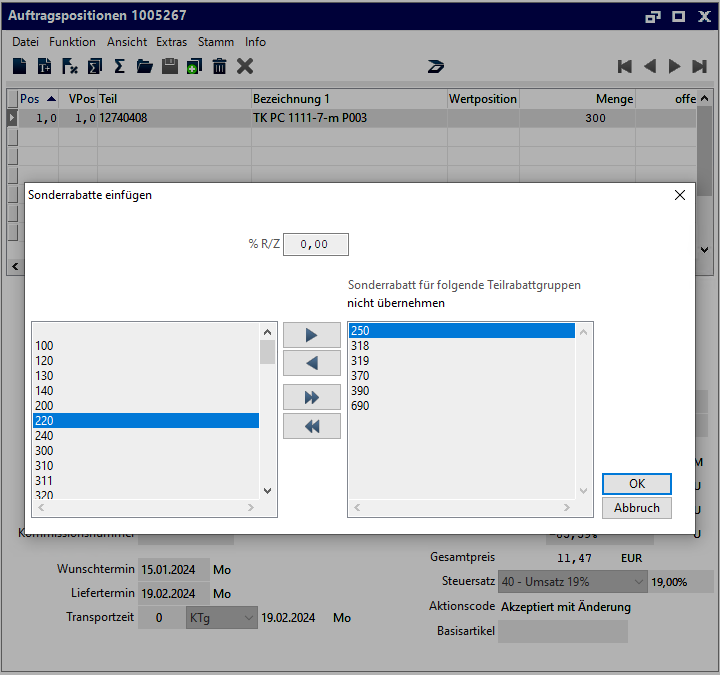Image resolution: width=720 pixels, height=675 pixels.
Task: Click left list scroll down arrow
Action: tap(268, 491)
